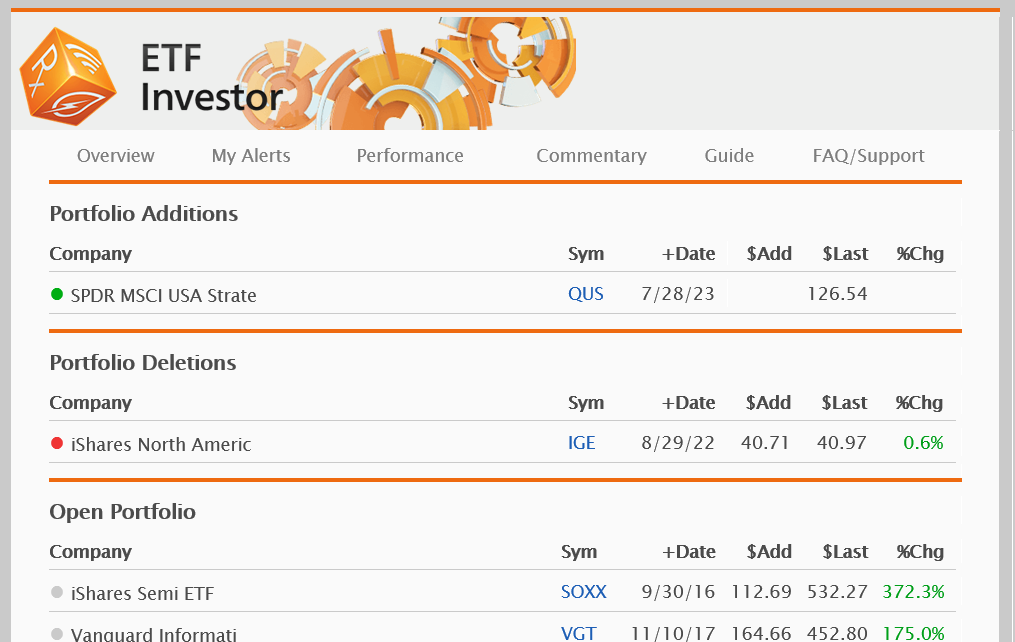Click the 40.97 last price for IGE
1015x642 pixels.
coord(842,443)
